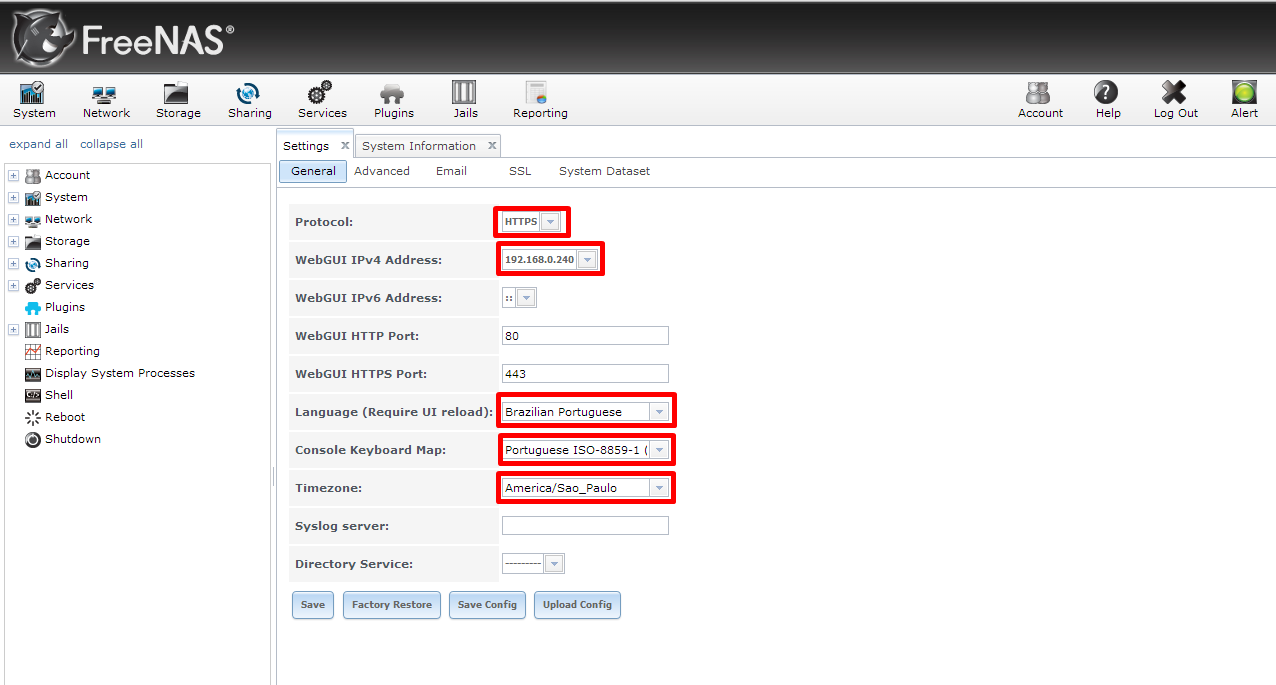This screenshot has height=685, width=1276.
Task: Select the Advanced sub-tab
Action: pyautogui.click(x=382, y=172)
